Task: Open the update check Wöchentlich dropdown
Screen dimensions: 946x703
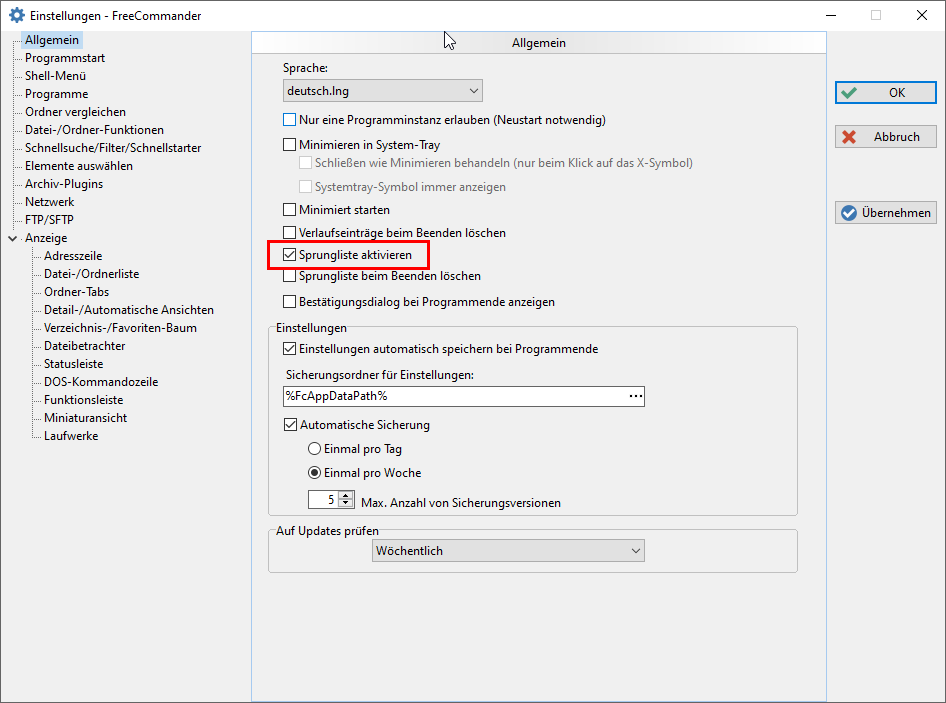Action: coord(508,550)
